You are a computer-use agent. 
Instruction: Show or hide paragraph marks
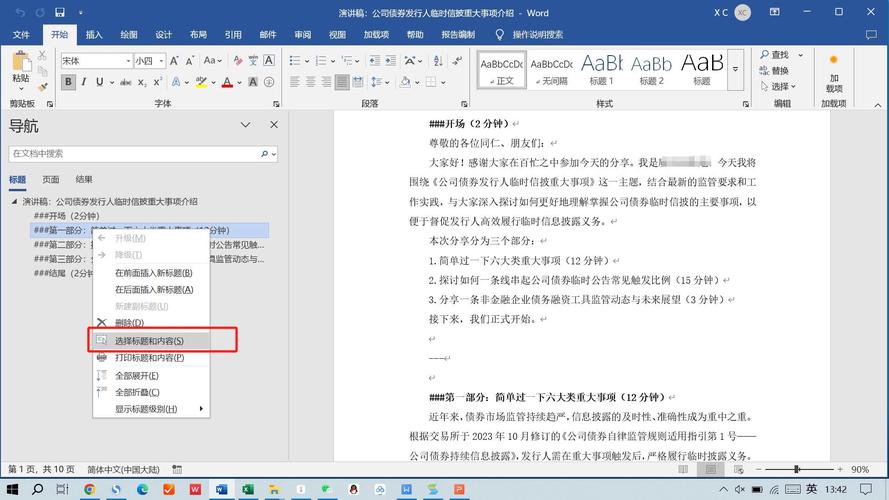click(457, 61)
